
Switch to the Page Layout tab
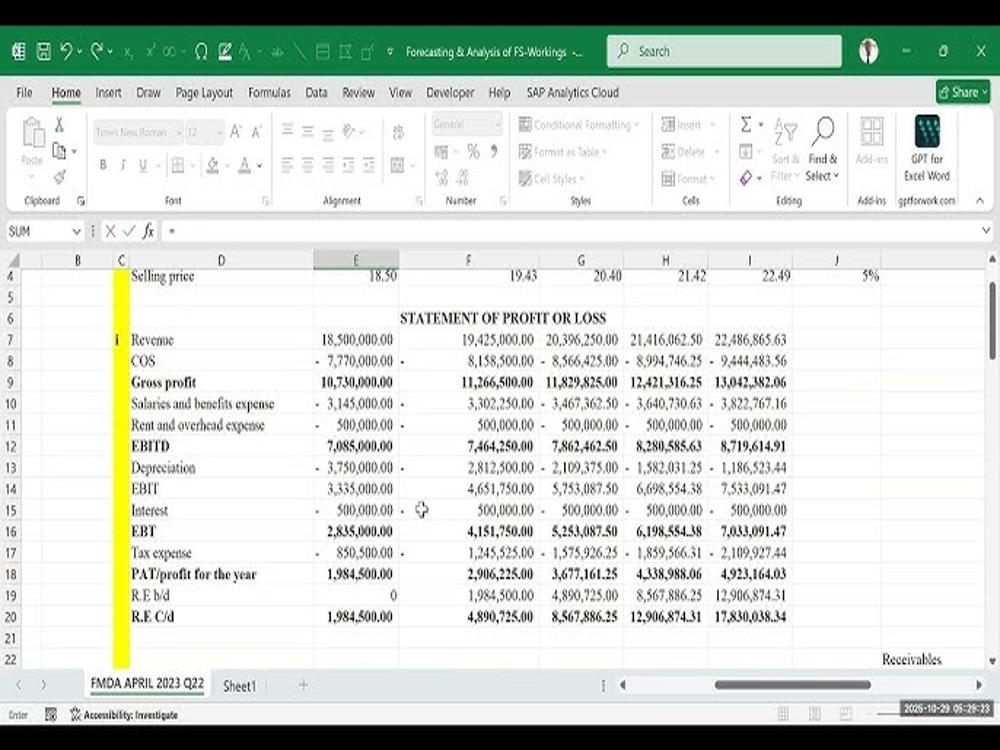pyautogui.click(x=204, y=92)
